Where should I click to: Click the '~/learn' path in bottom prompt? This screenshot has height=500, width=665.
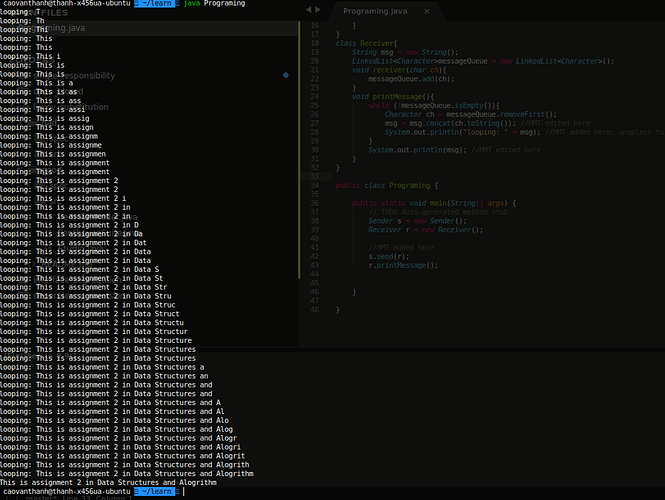pos(156,492)
